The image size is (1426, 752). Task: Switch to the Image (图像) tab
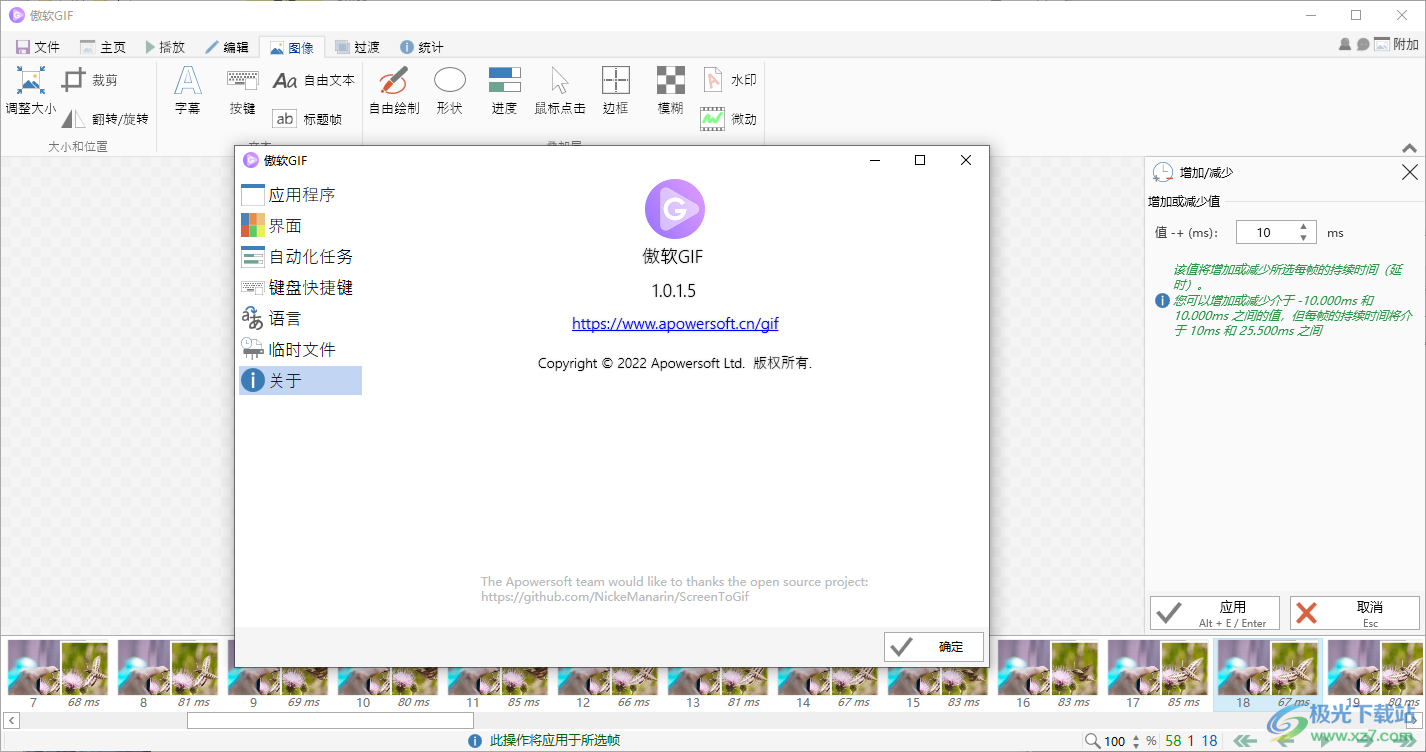click(x=292, y=47)
